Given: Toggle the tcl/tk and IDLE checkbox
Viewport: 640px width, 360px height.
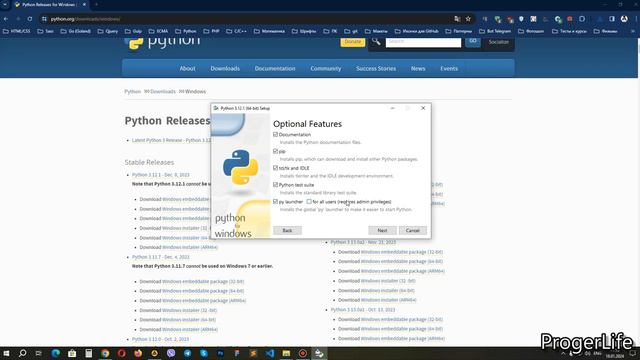Looking at the screenshot, I should coord(276,168).
